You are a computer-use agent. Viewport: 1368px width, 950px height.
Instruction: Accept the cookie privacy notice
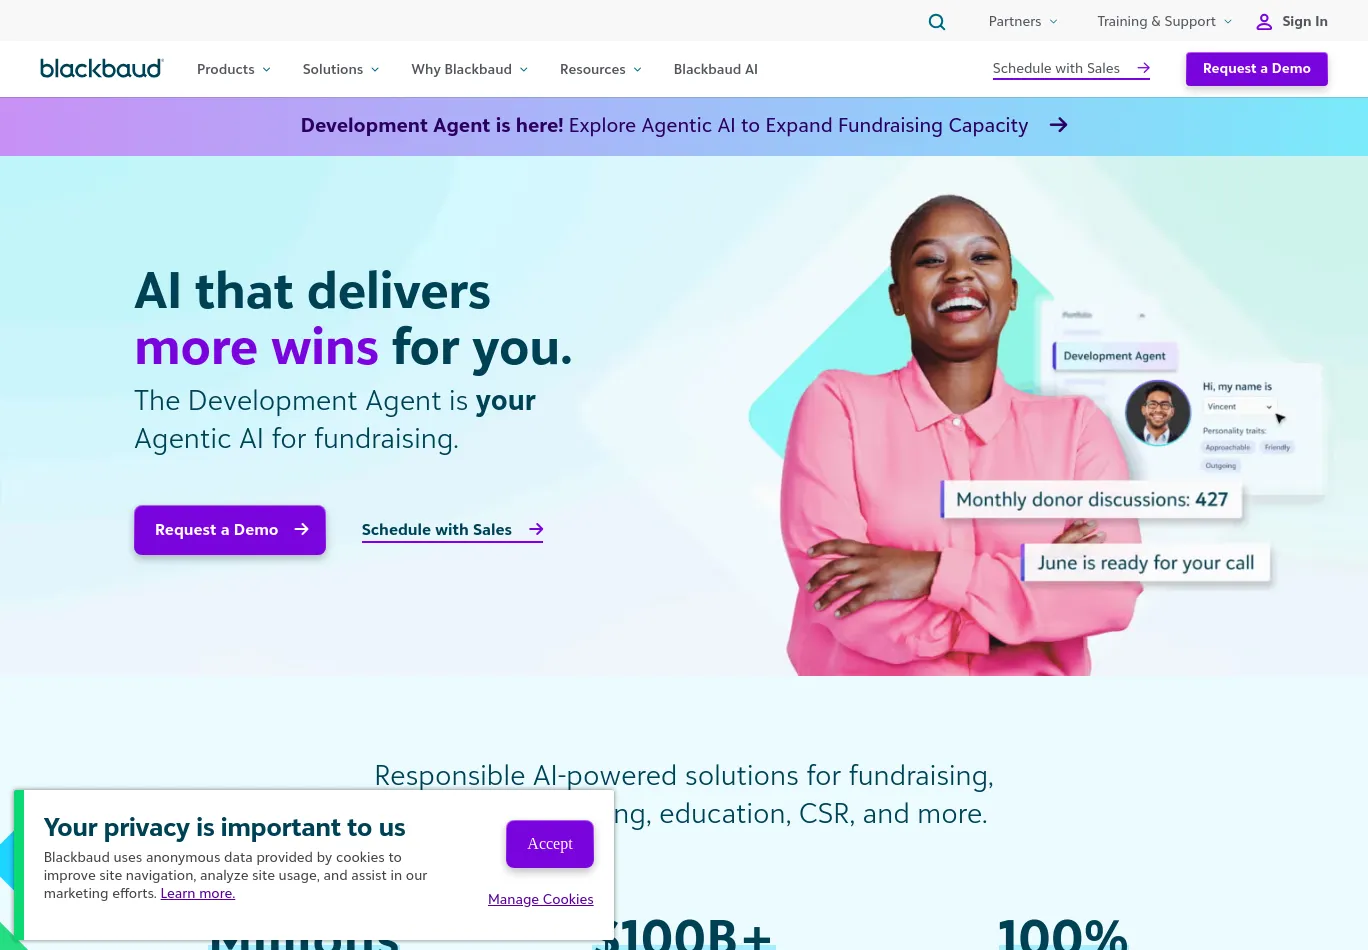(550, 844)
